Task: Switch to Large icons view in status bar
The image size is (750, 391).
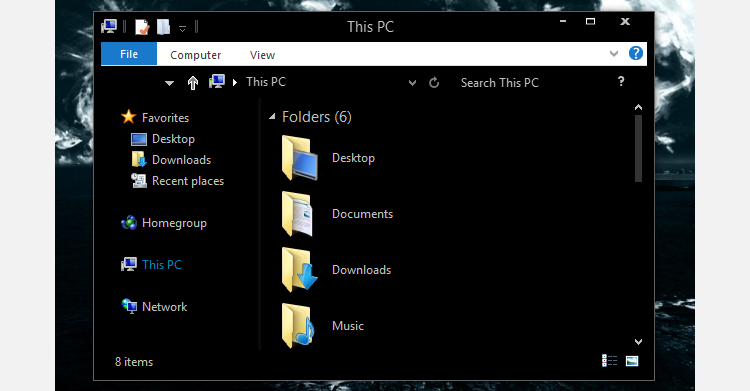Action: [632, 361]
